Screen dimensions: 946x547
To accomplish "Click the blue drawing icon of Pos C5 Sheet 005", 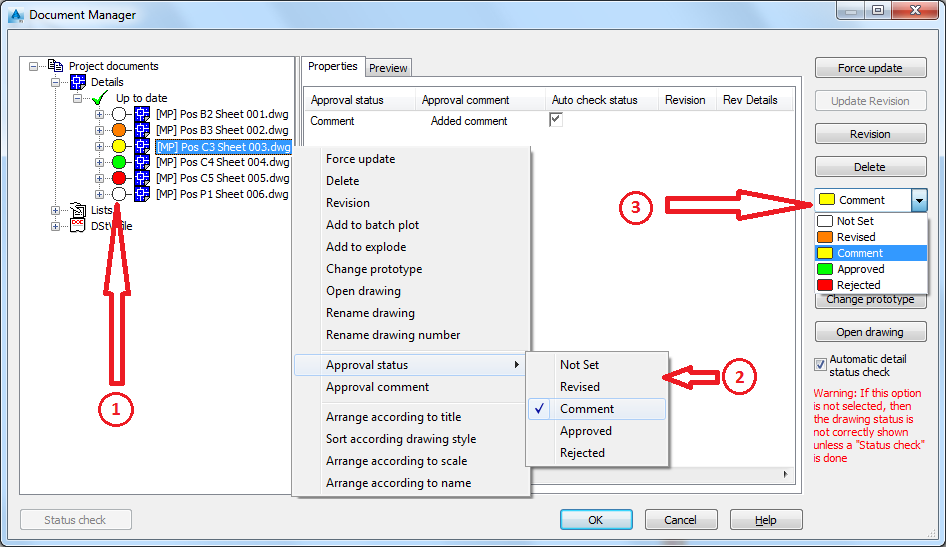I will (x=142, y=178).
